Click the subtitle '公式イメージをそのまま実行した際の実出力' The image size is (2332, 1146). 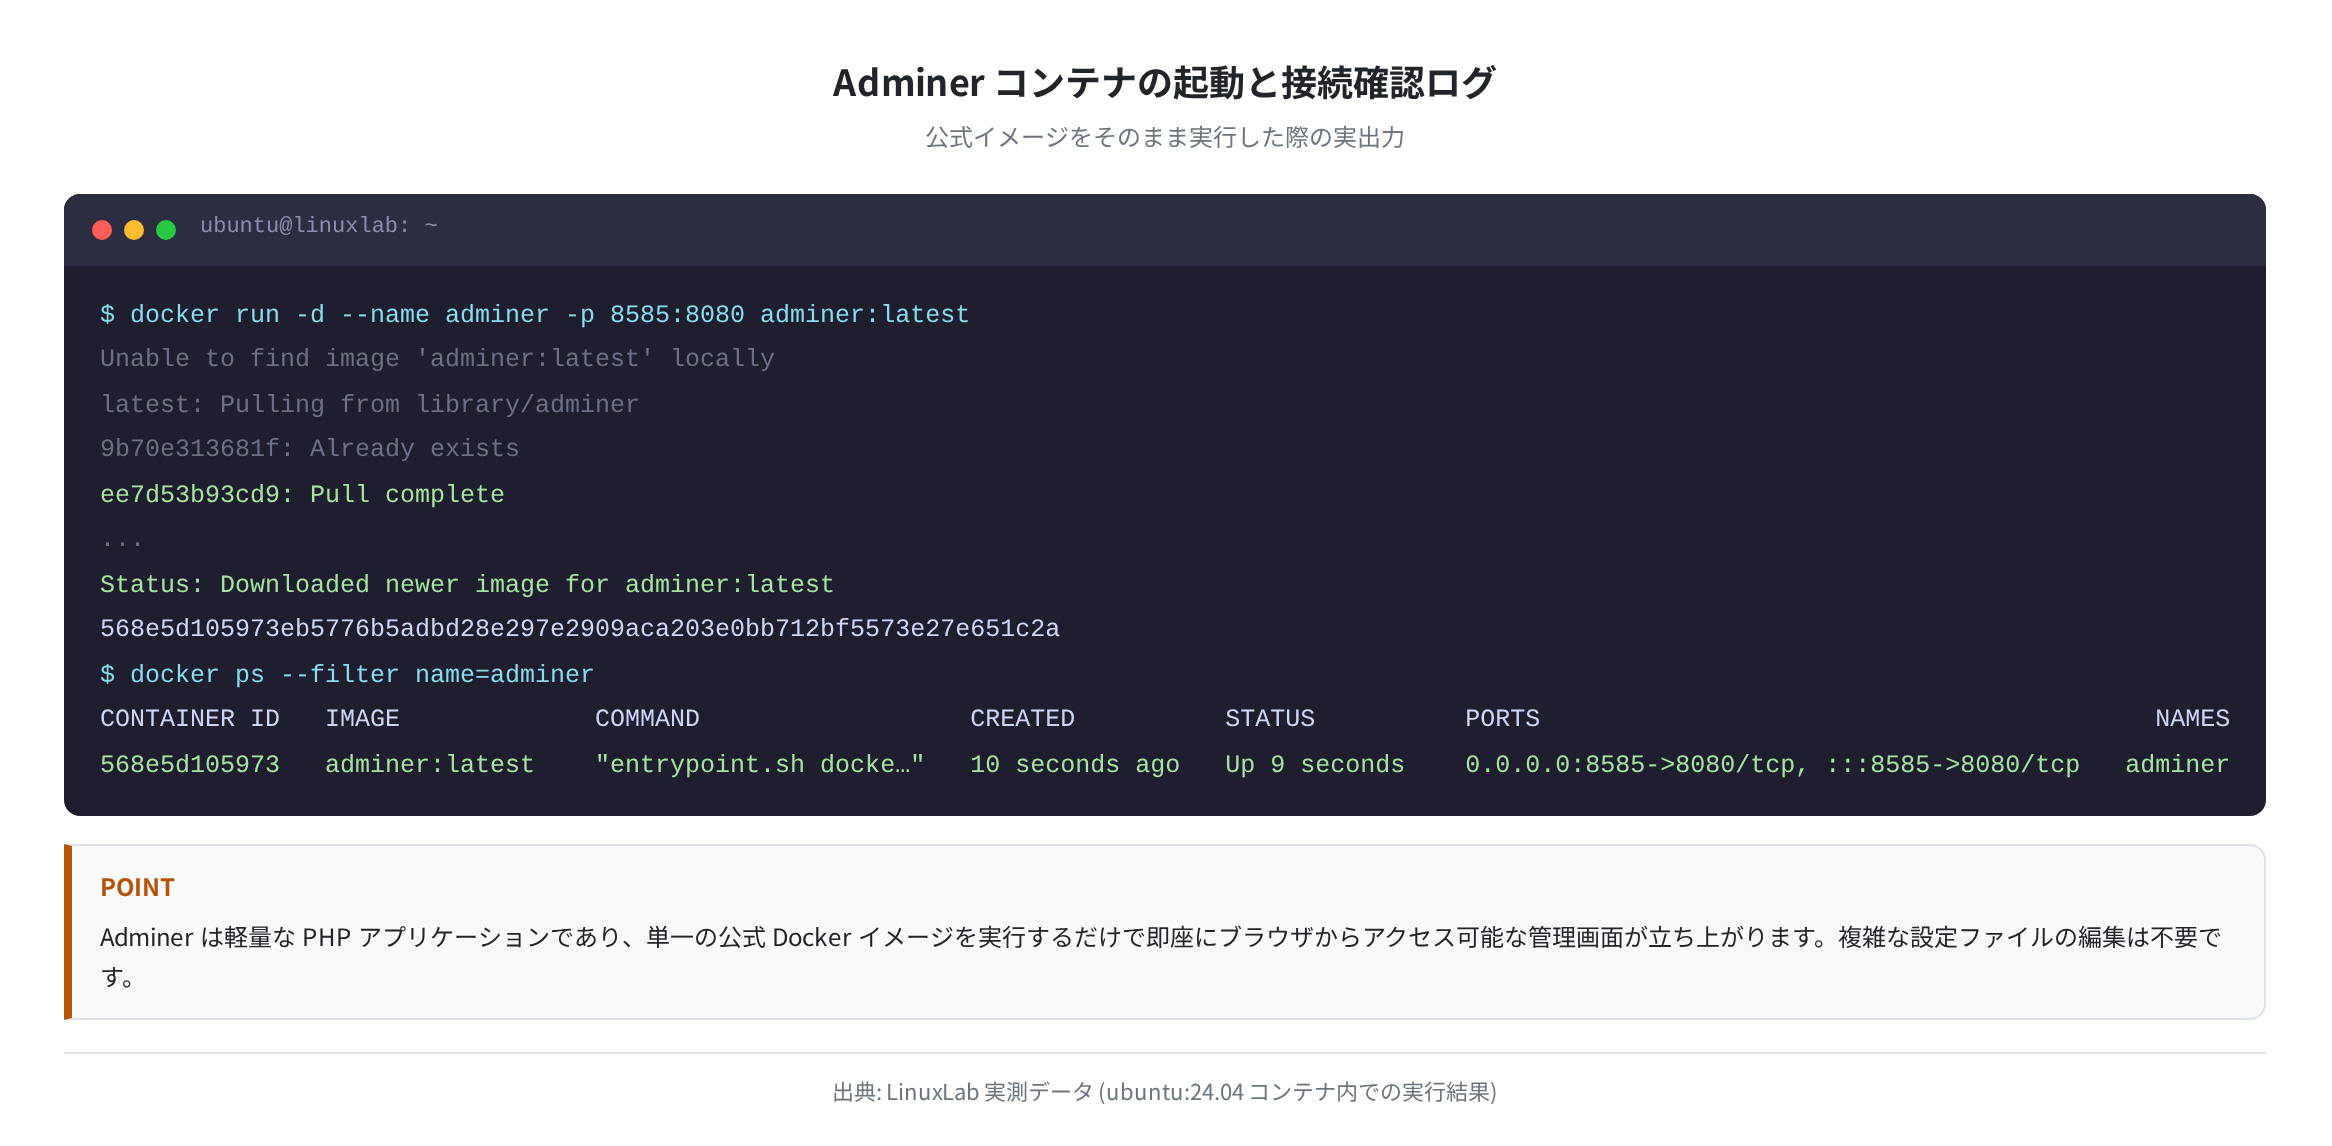point(1165,137)
